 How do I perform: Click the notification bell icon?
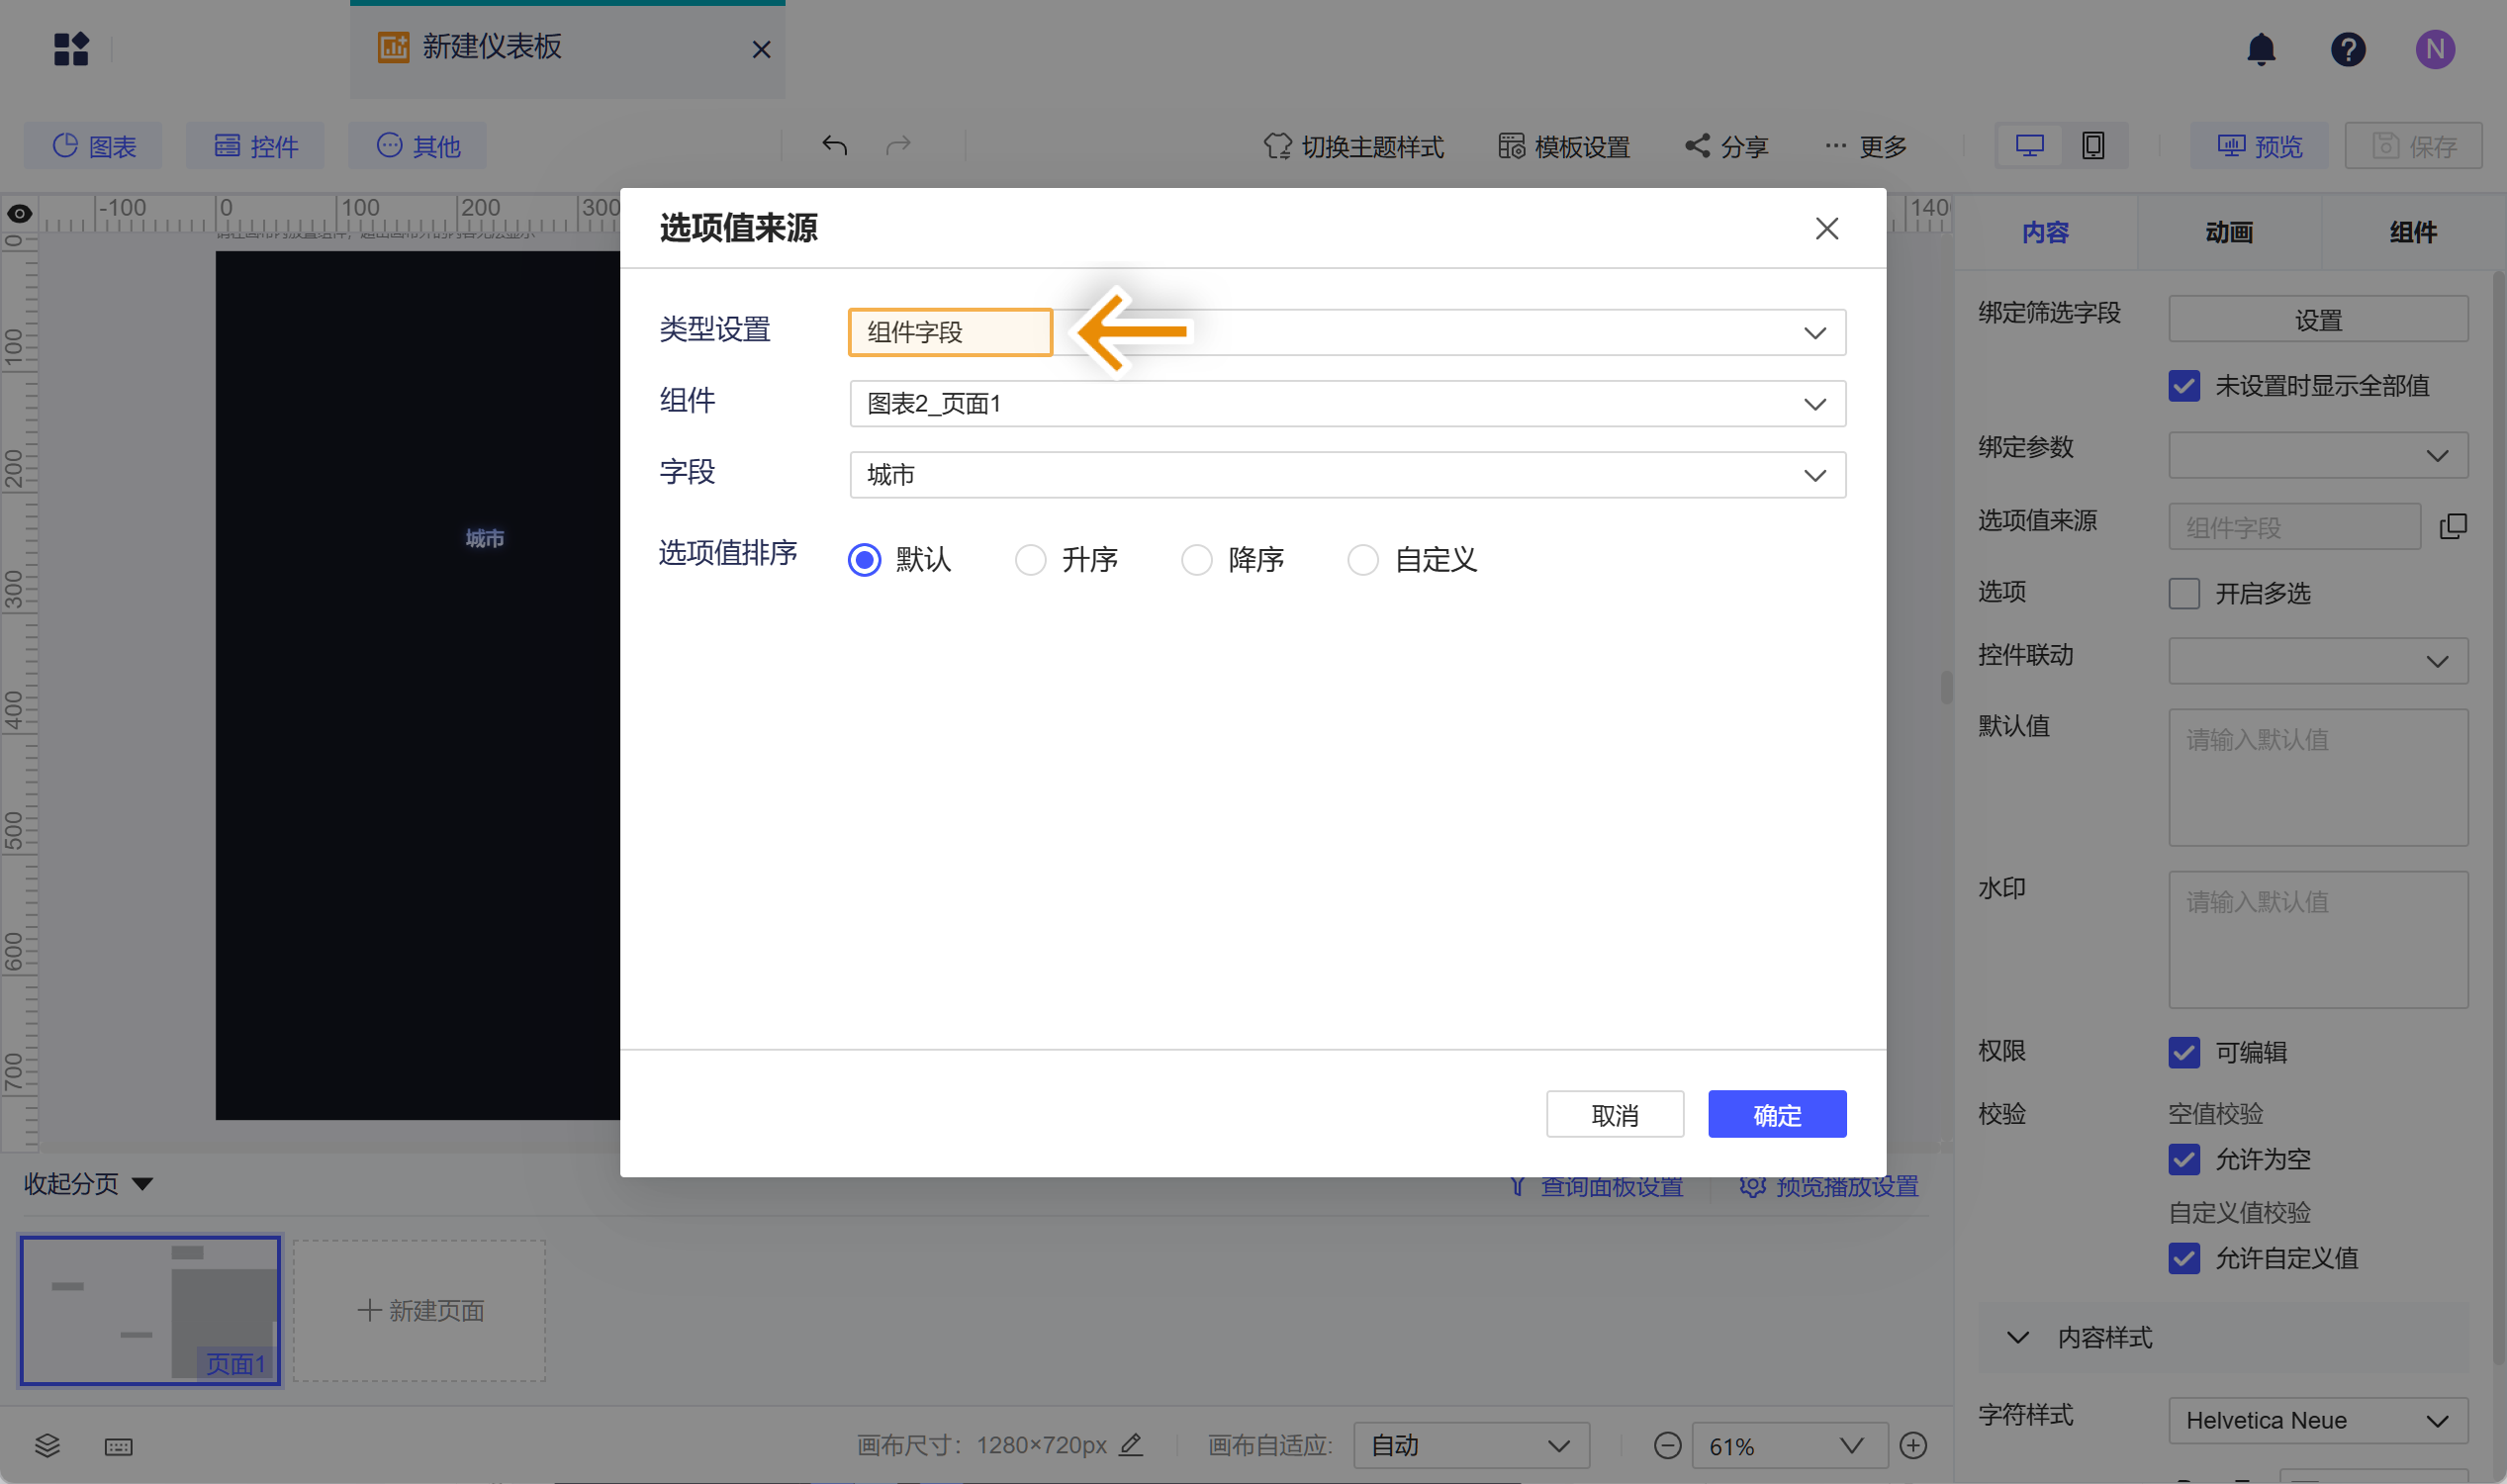(x=2260, y=49)
